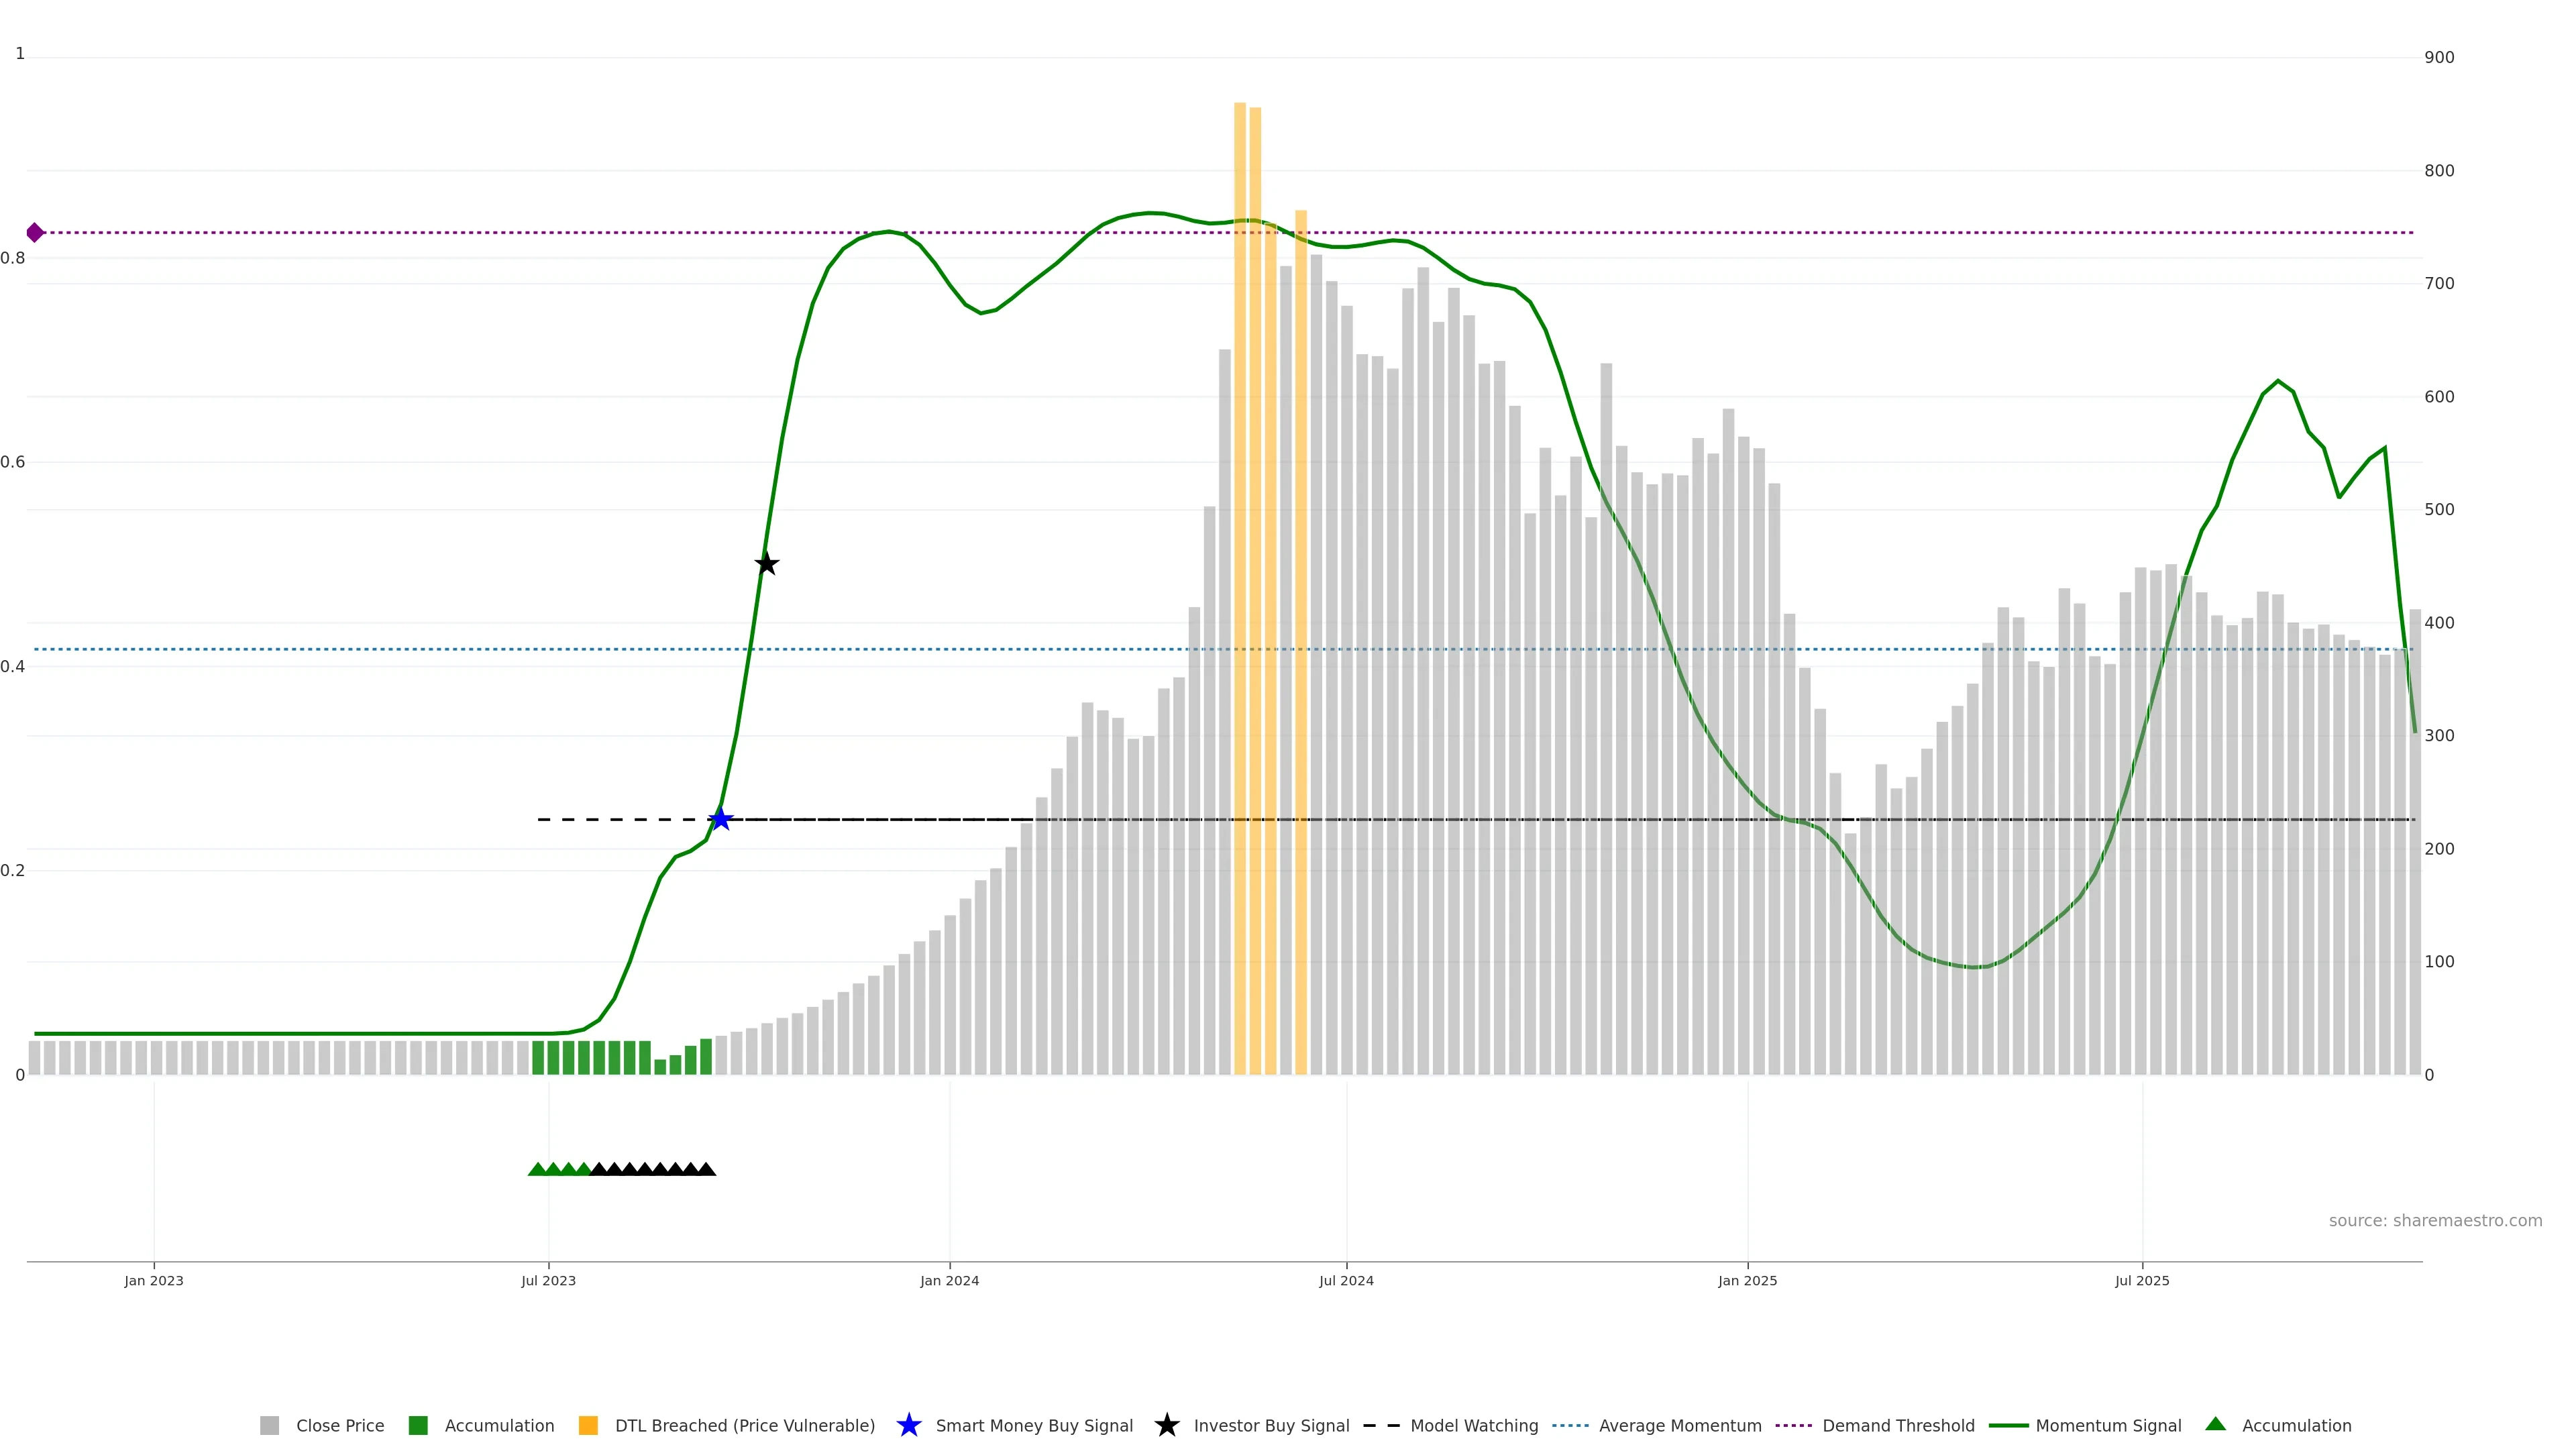Toggle Momentum Signal legend entry
The height and width of the screenshot is (1449, 2576).
coord(2108,1425)
